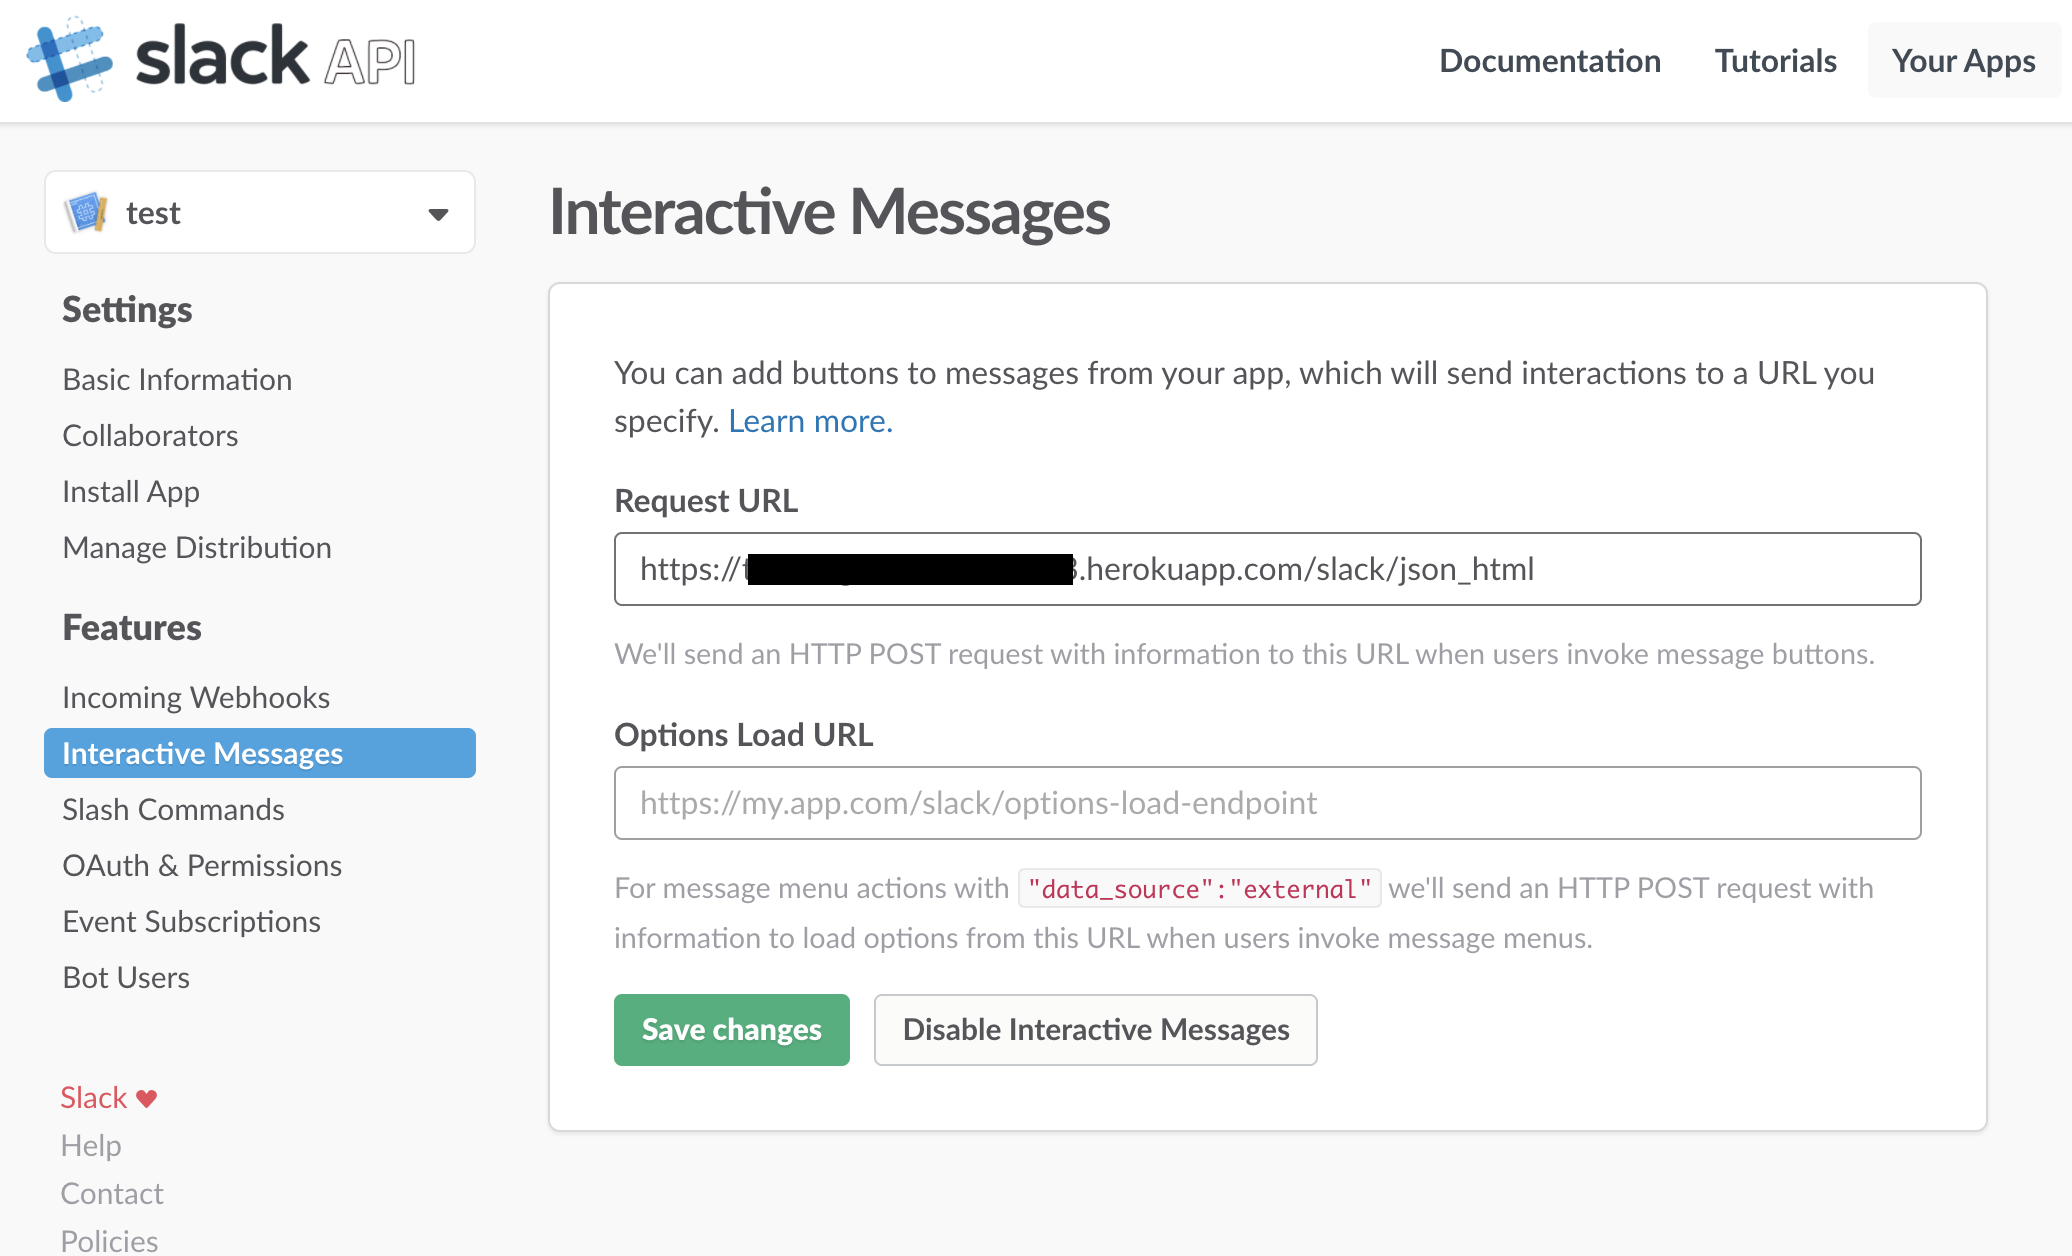Go to Your Apps
2072x1256 pixels.
pos(1962,60)
